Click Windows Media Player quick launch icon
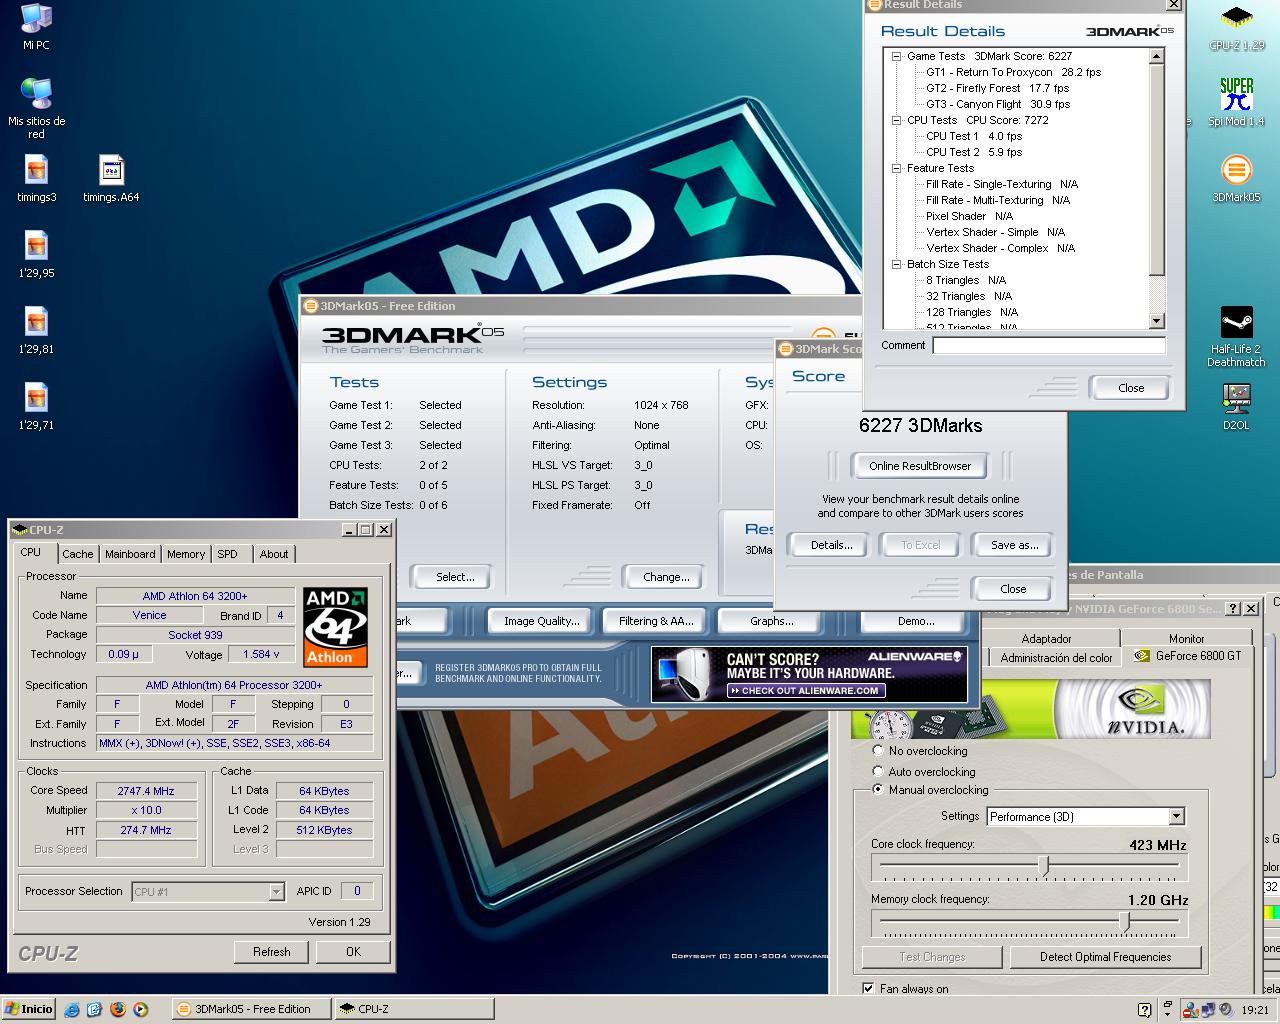This screenshot has width=1280, height=1024. (140, 1009)
